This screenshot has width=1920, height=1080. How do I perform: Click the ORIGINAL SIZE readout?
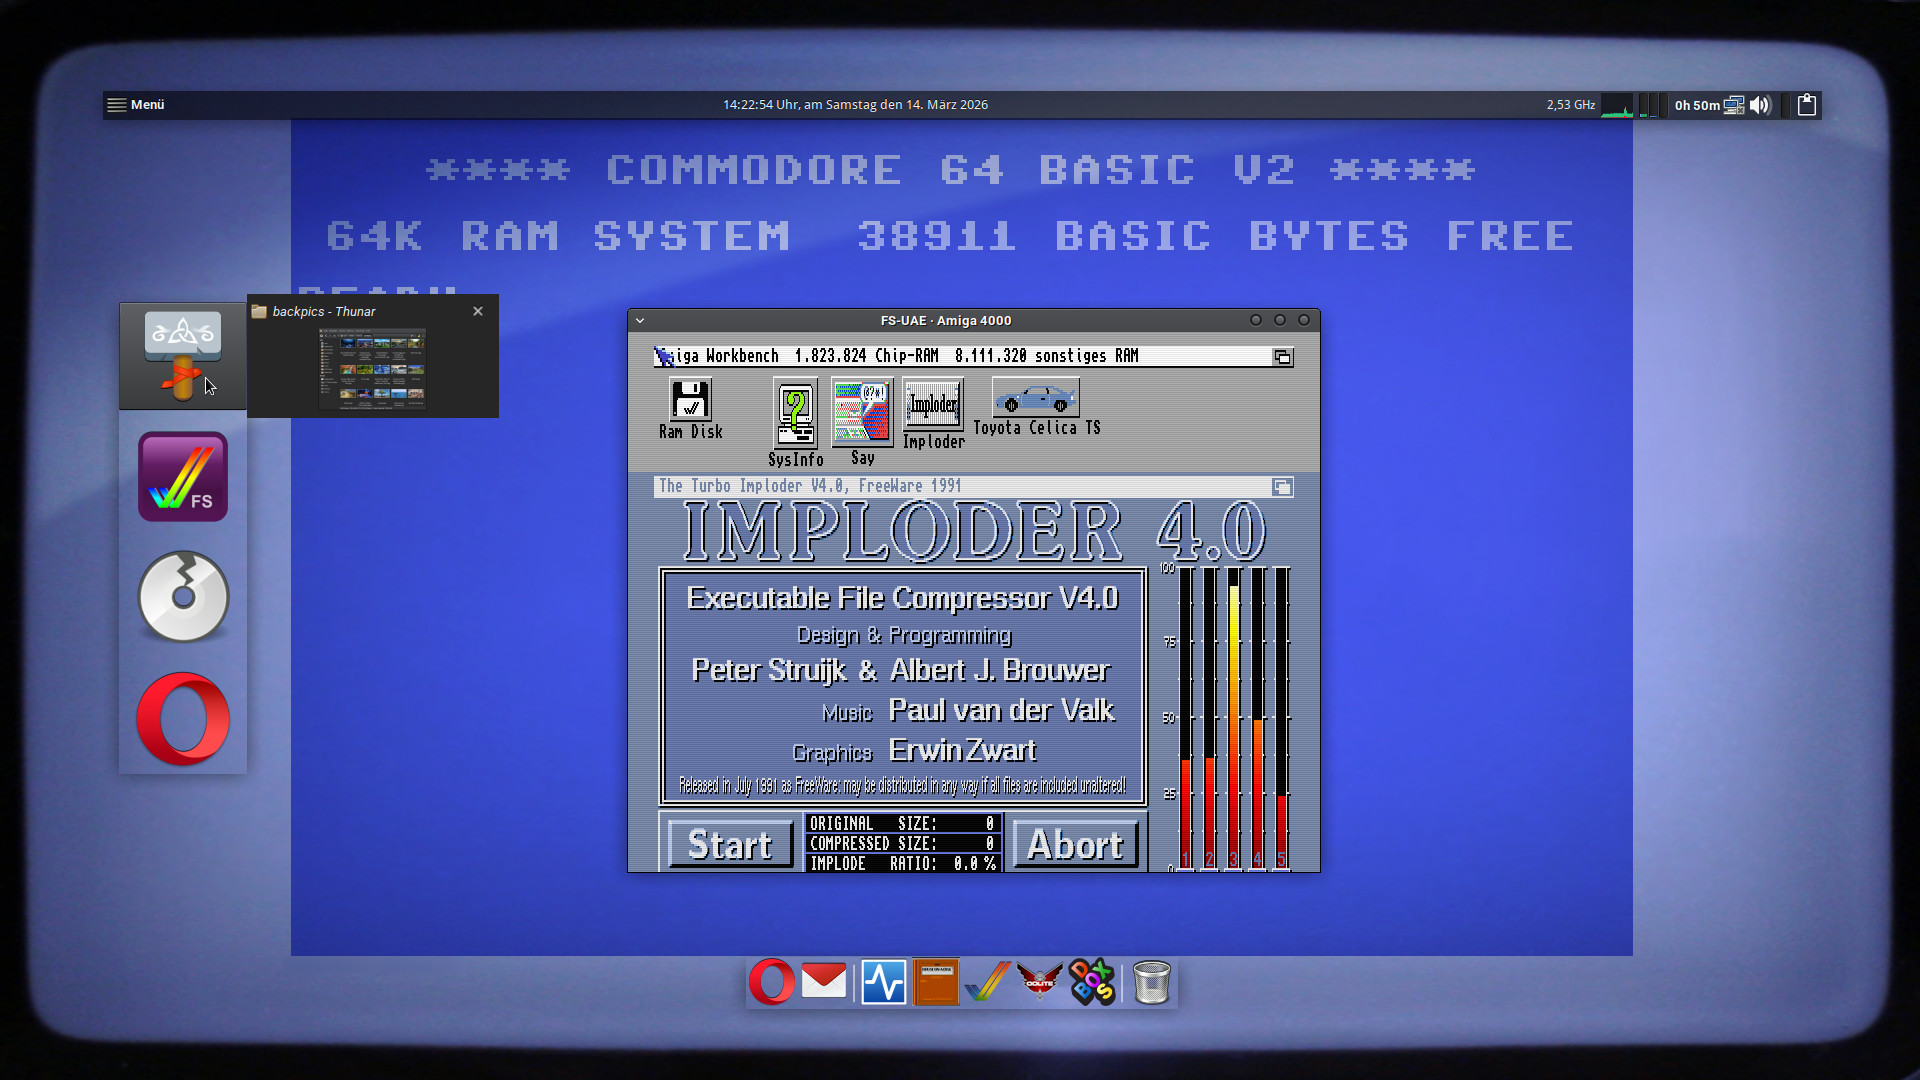(x=902, y=824)
